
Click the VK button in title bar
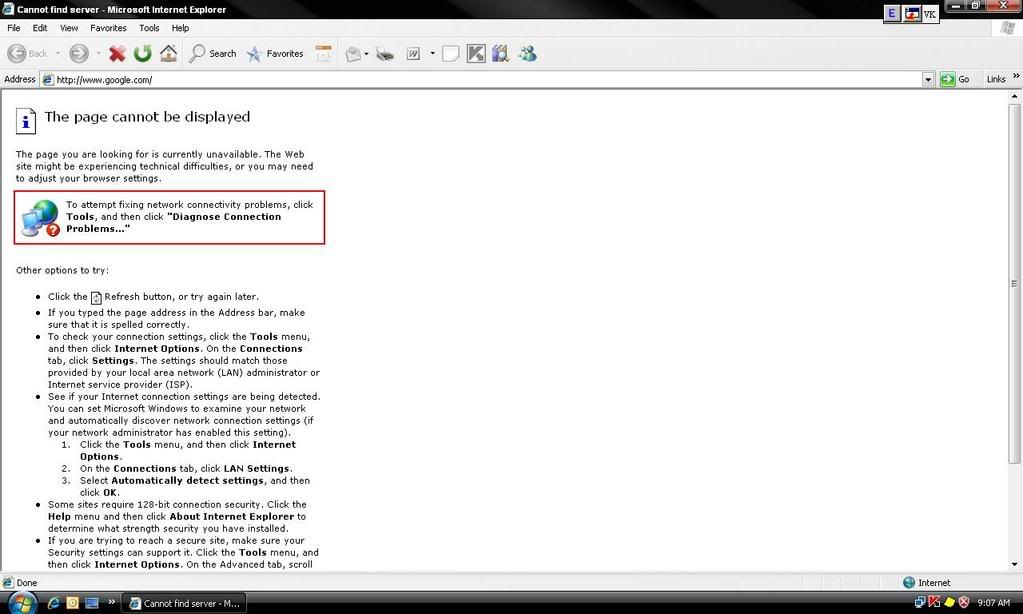[x=930, y=14]
